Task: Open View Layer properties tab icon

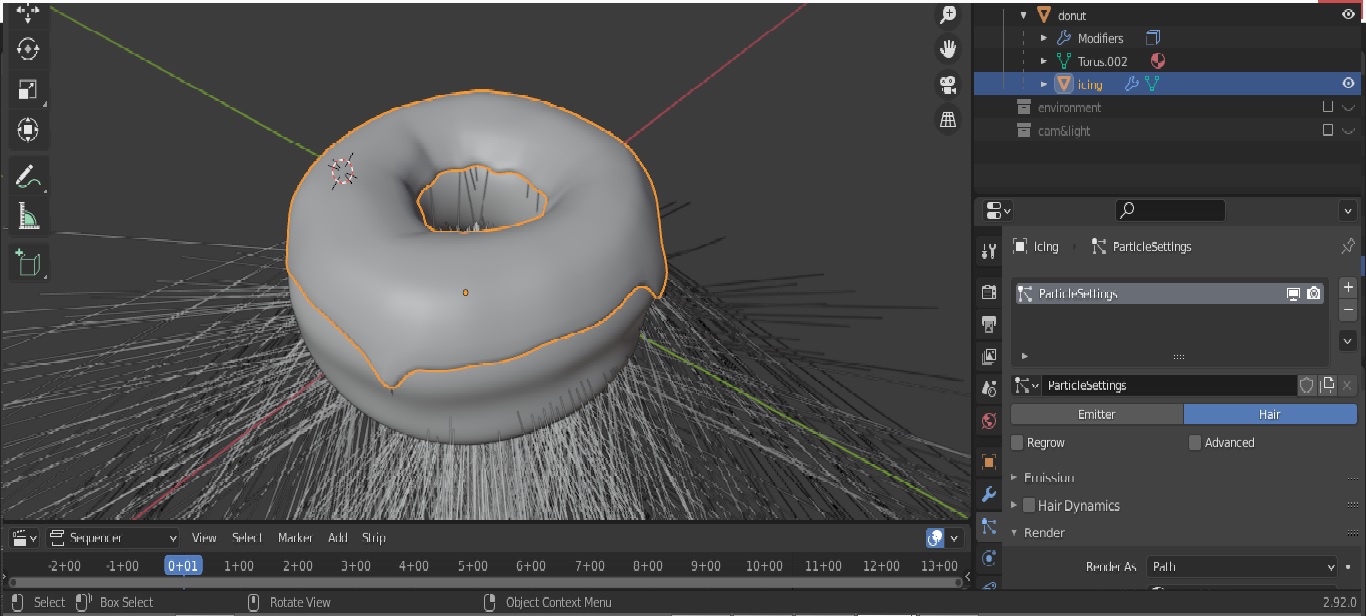Action: tap(989, 357)
